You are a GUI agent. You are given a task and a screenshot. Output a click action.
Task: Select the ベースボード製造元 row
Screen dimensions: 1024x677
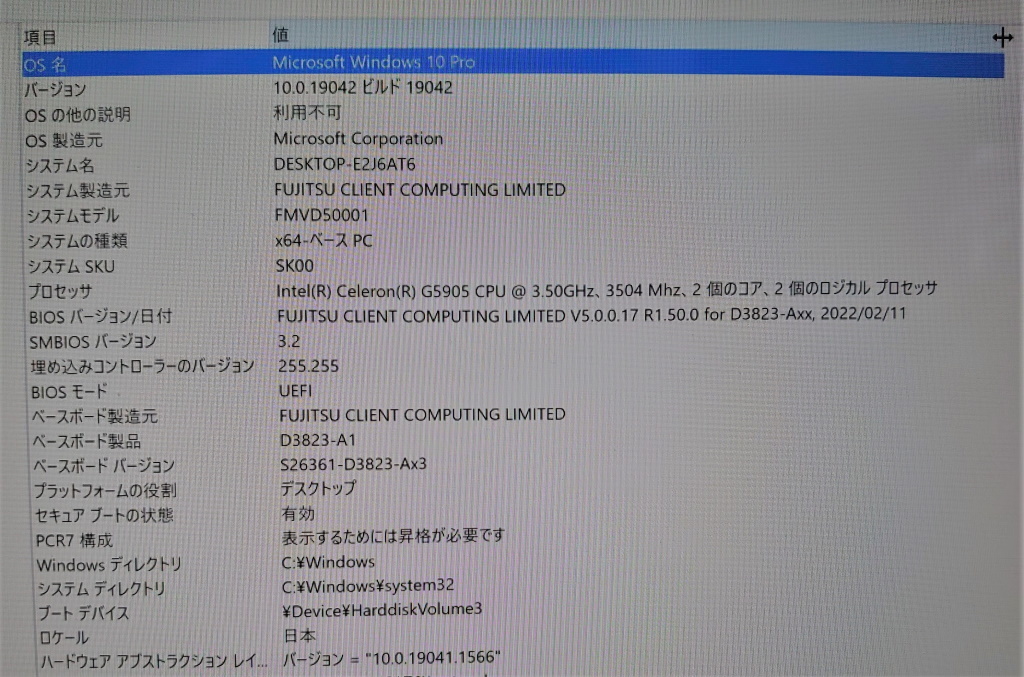(95, 417)
